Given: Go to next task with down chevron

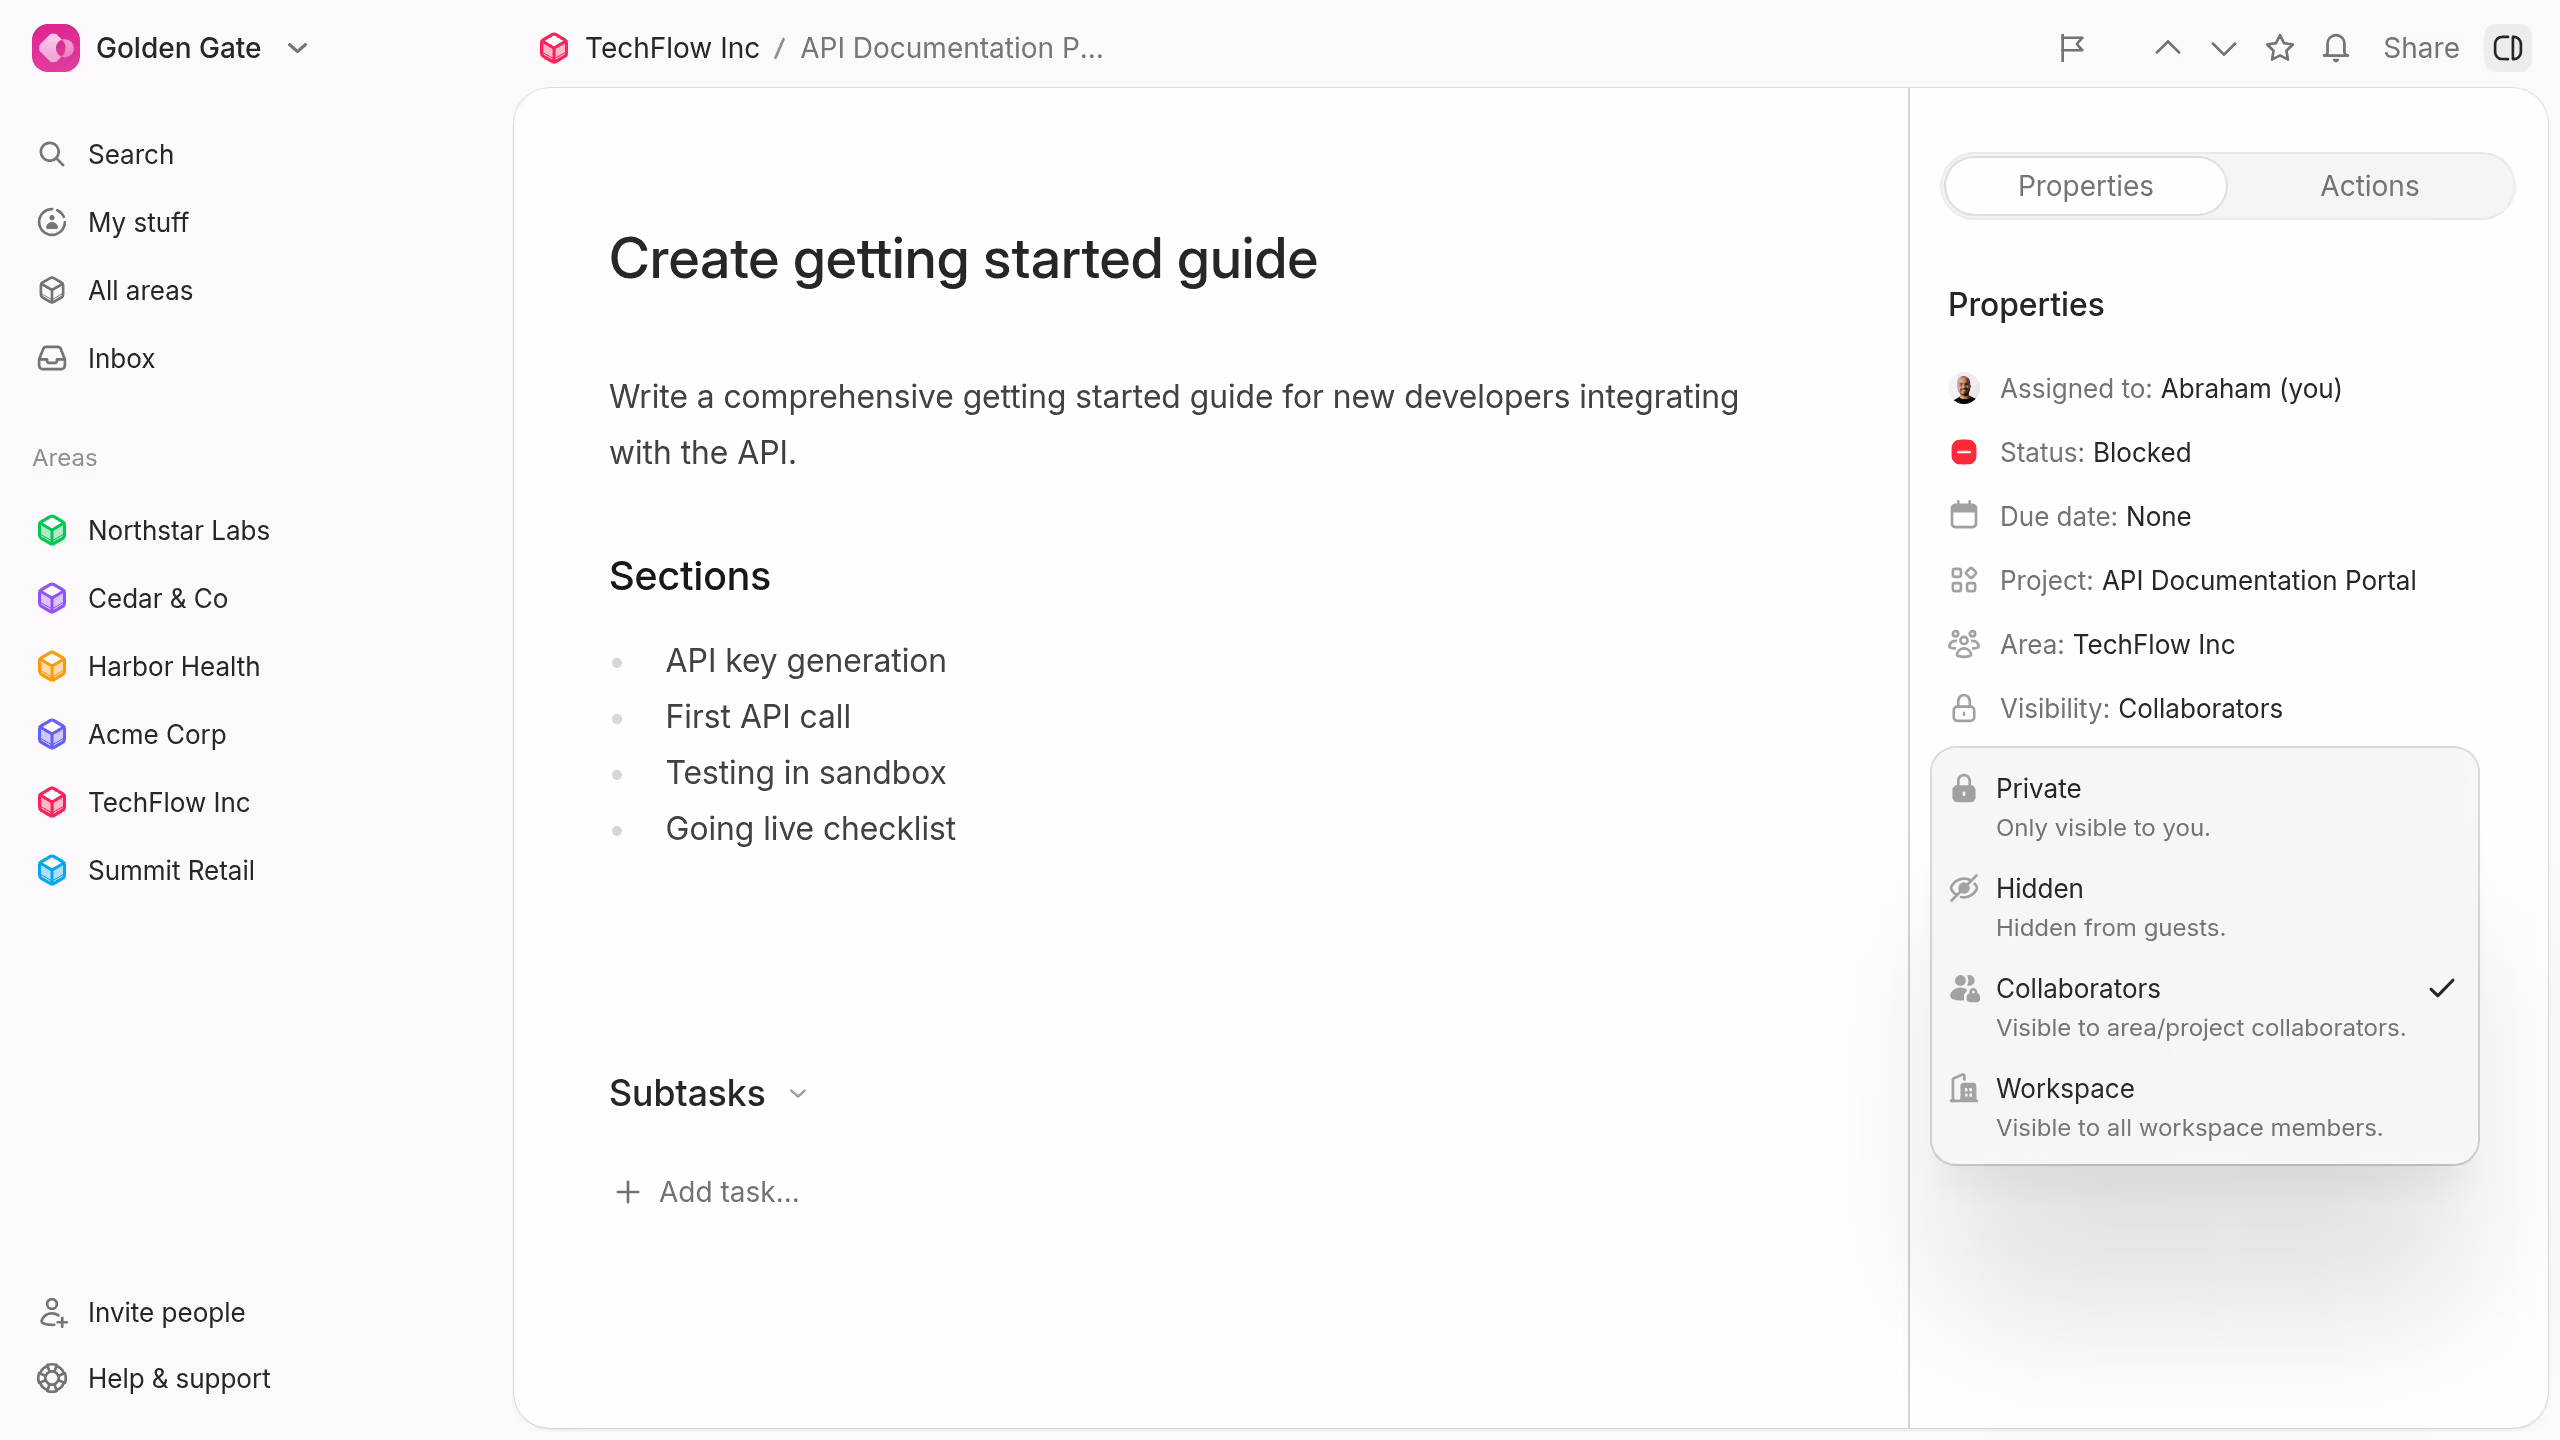Looking at the screenshot, I should [2223, 48].
